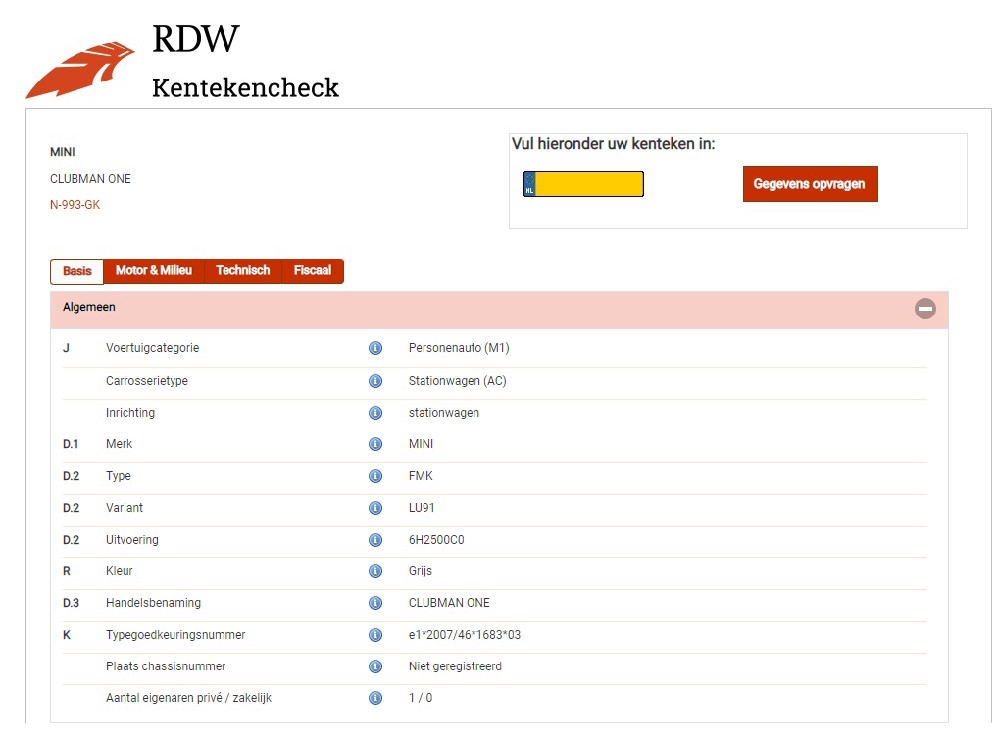Image resolution: width=997 pixels, height=747 pixels.
Task: Click the Voertuigcategorie label
Action: pyautogui.click(x=153, y=348)
